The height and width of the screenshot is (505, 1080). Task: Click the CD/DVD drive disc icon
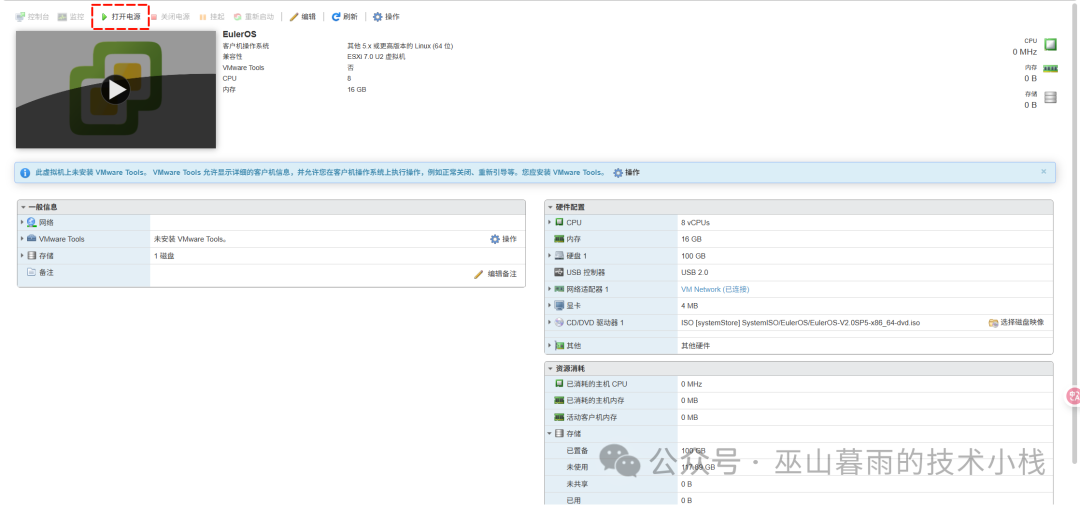point(559,322)
